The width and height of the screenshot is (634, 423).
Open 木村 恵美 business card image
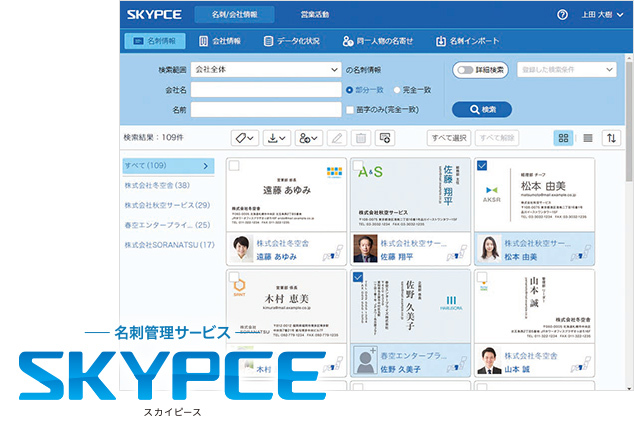pos(286,307)
